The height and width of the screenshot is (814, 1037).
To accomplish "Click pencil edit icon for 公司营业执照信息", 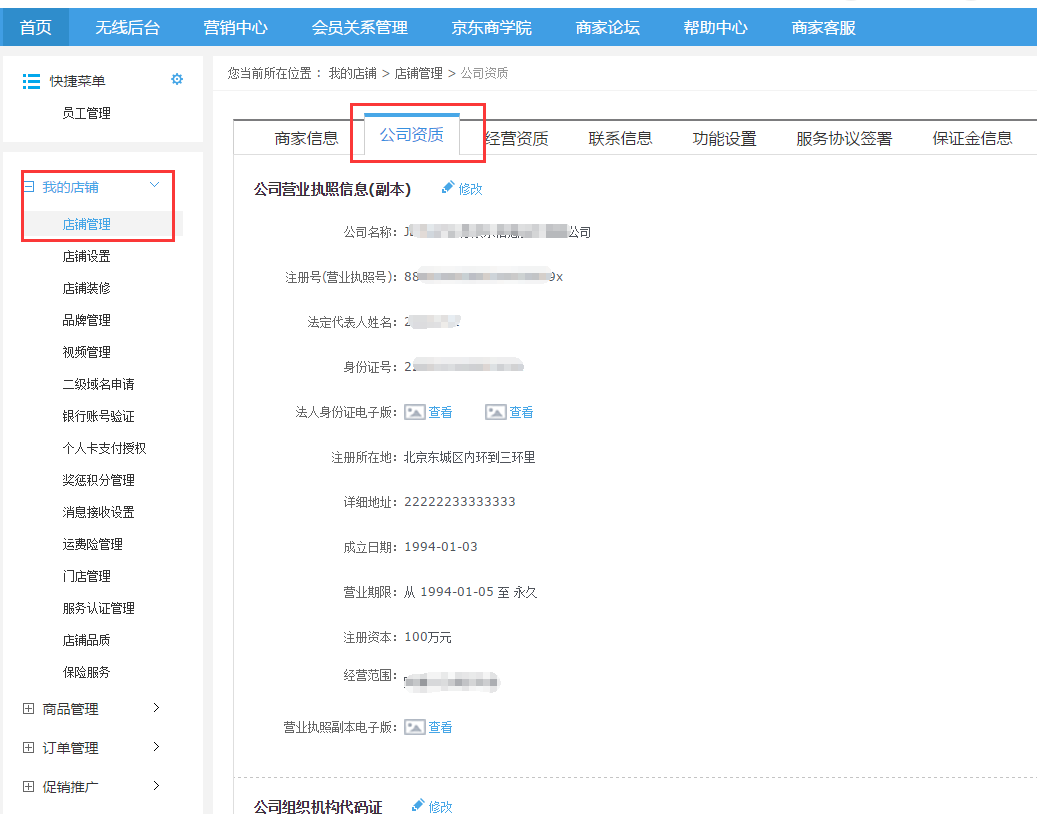I will coord(448,188).
